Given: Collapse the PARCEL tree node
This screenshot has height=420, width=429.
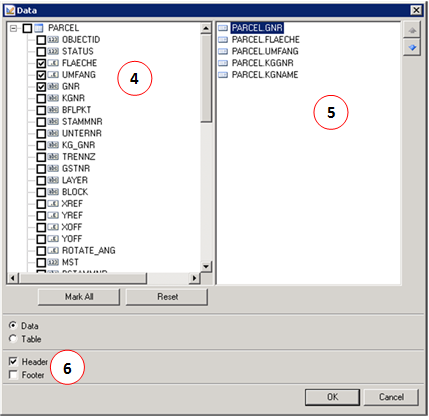Looking at the screenshot, I should click(x=13, y=28).
